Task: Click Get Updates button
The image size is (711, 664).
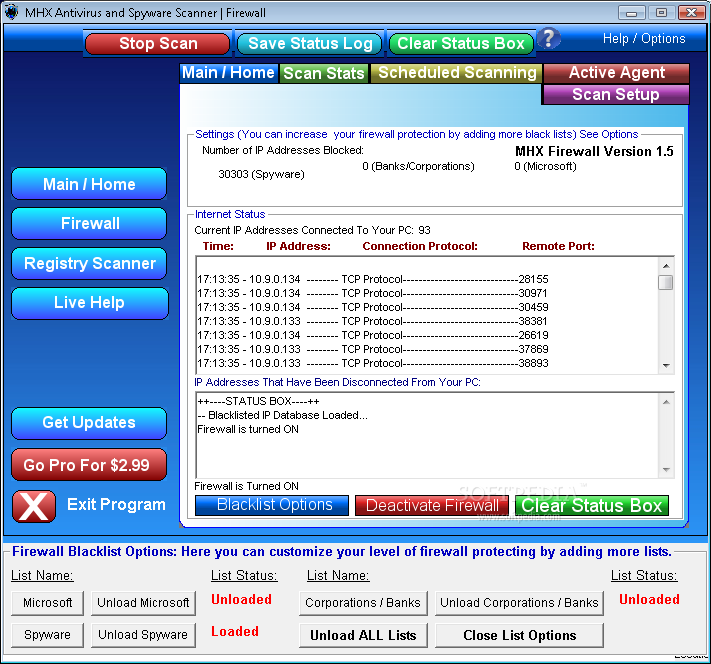Action: pyautogui.click(x=89, y=423)
